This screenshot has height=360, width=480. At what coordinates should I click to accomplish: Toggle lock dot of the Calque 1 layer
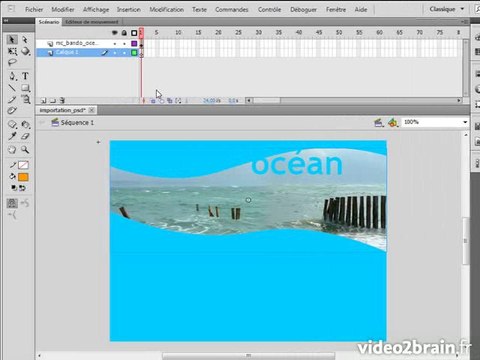(x=124, y=53)
